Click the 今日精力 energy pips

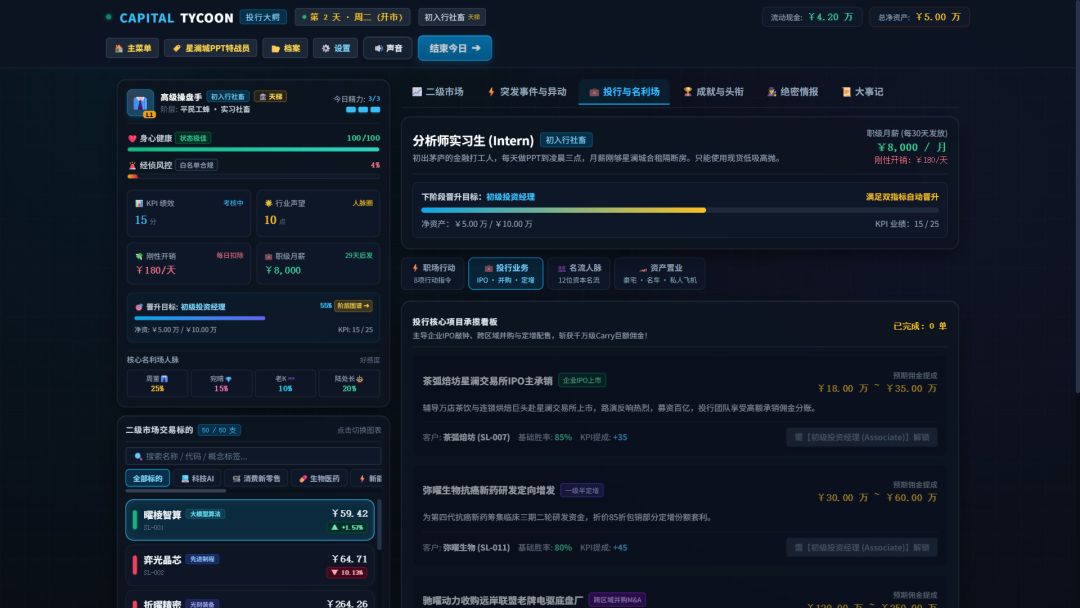click(x=363, y=109)
